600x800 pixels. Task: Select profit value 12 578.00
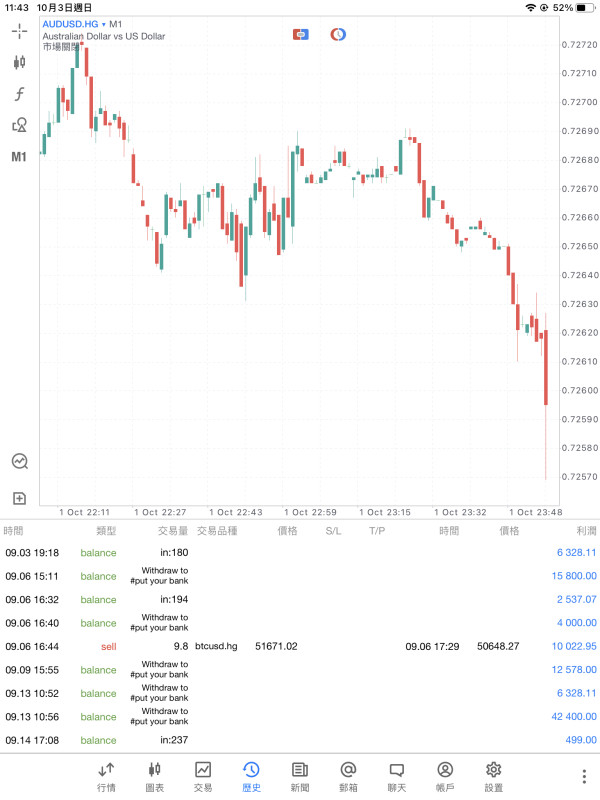click(x=574, y=670)
